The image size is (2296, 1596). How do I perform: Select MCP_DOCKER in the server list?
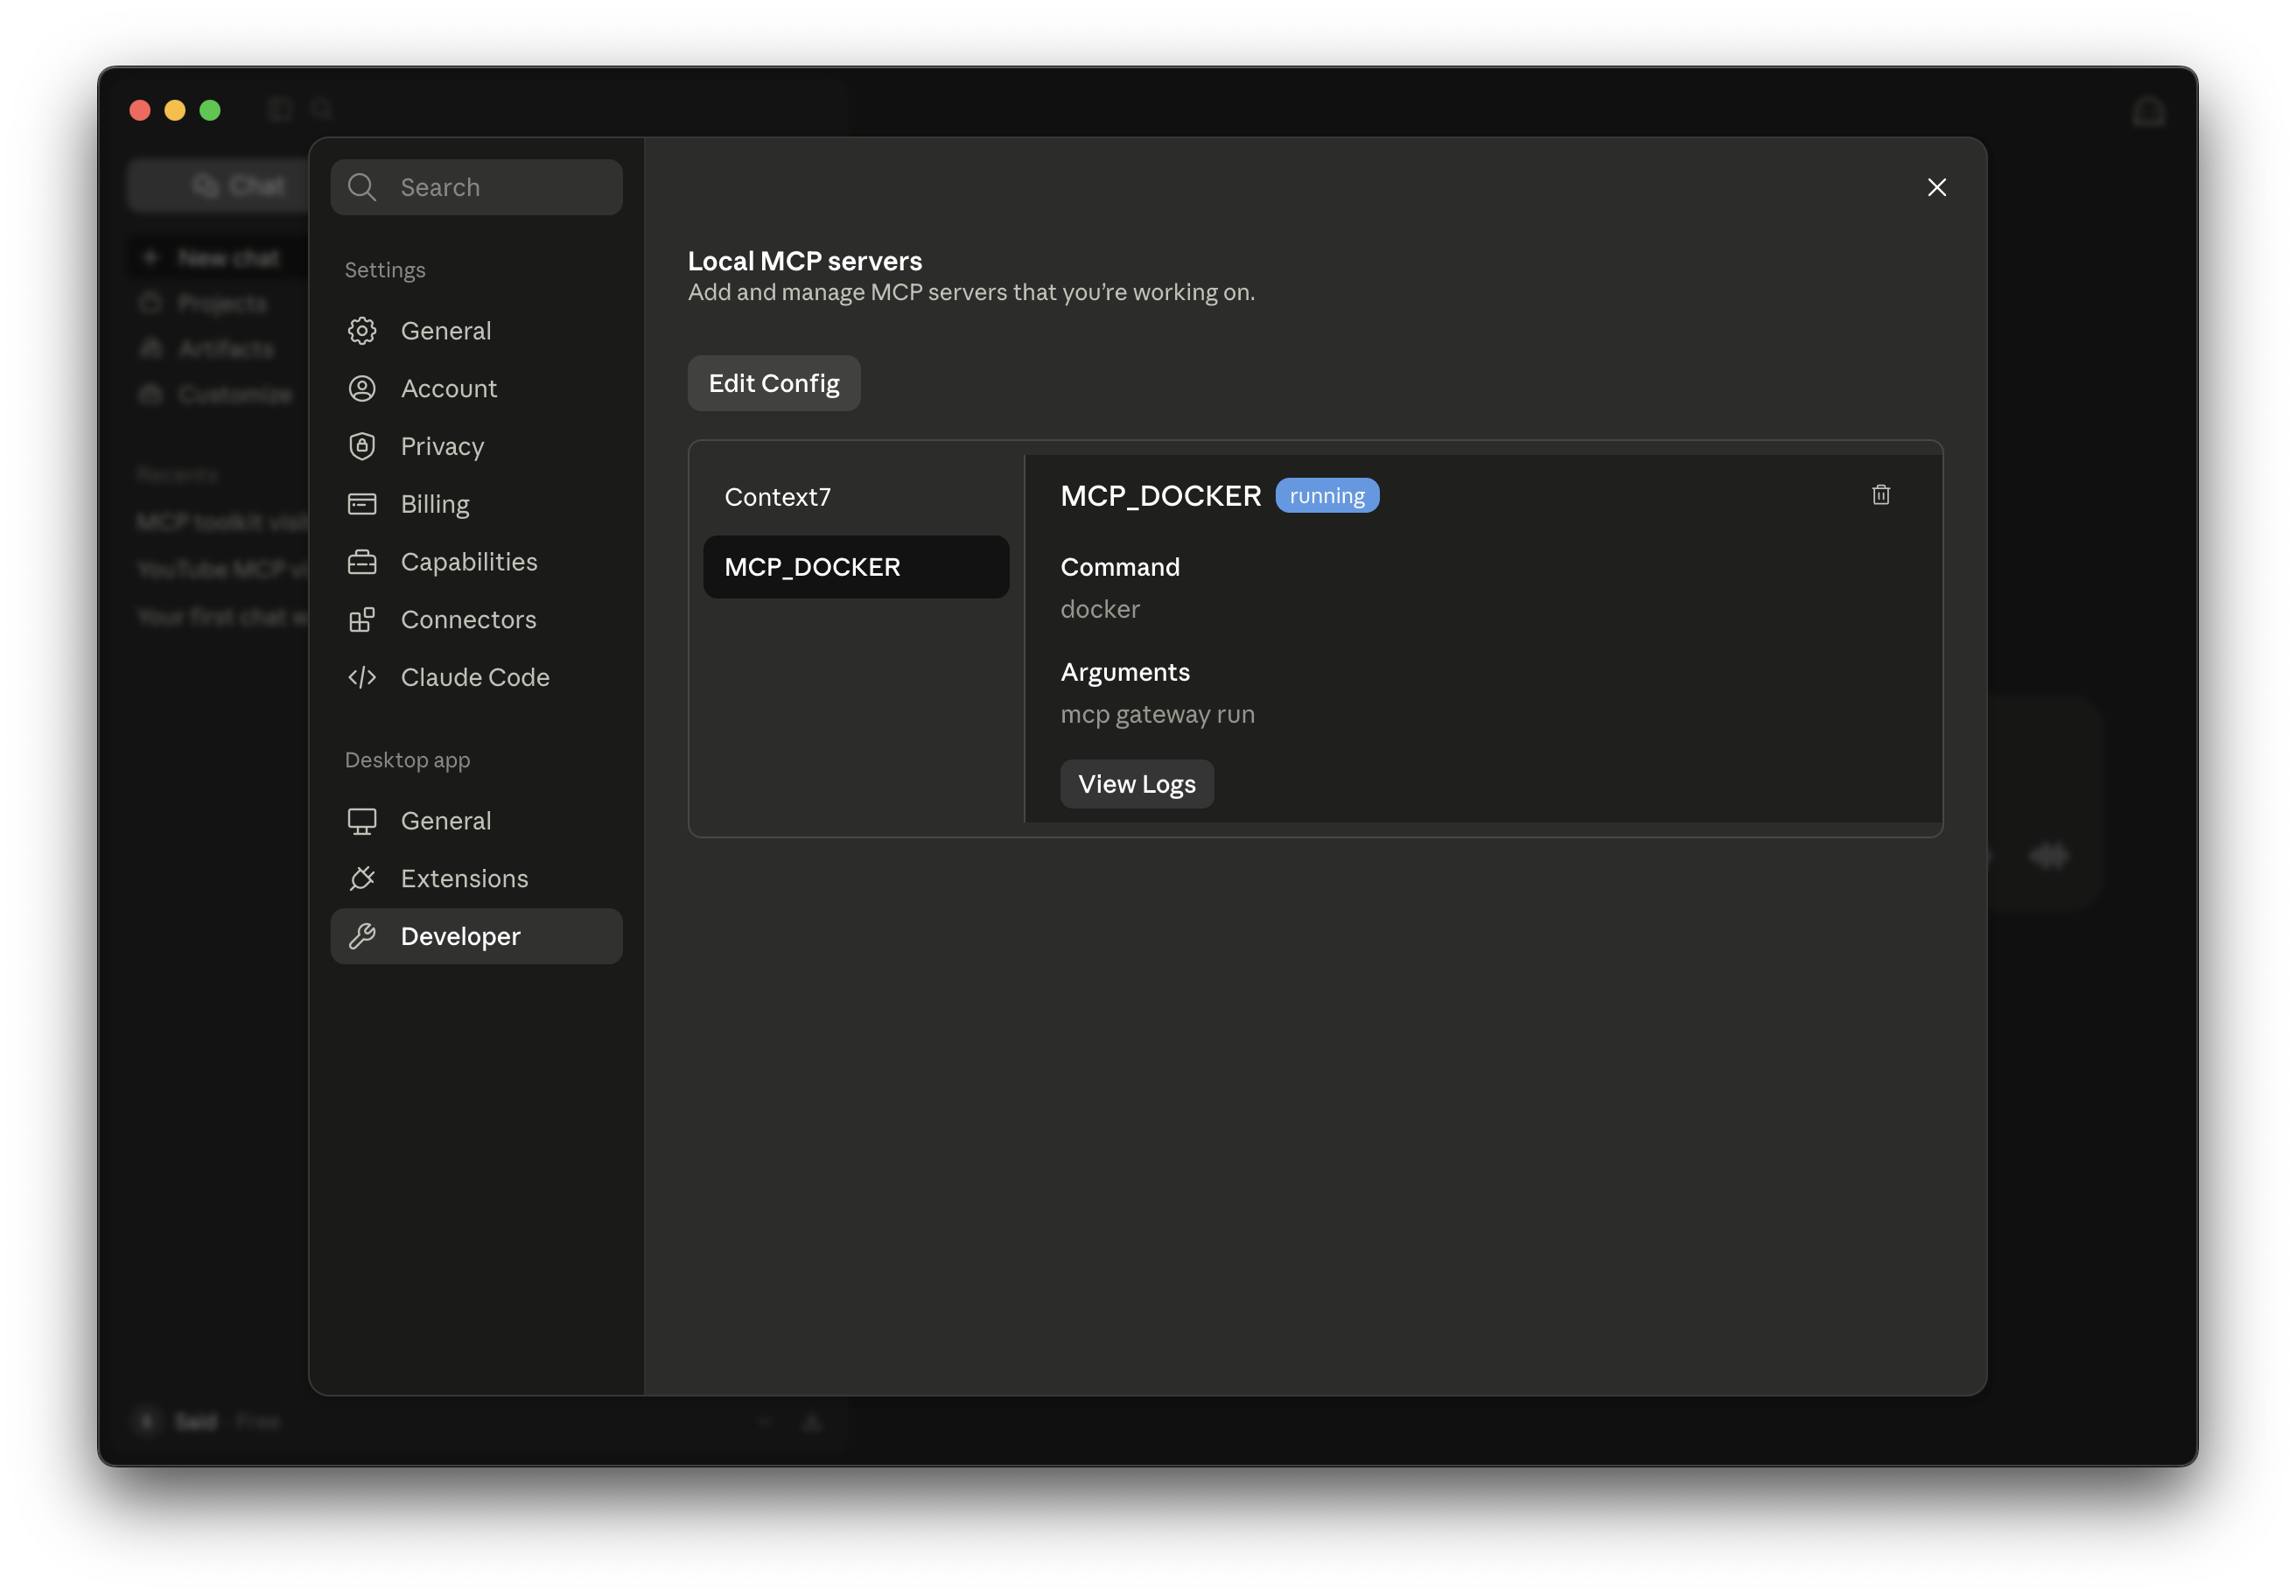click(x=856, y=567)
